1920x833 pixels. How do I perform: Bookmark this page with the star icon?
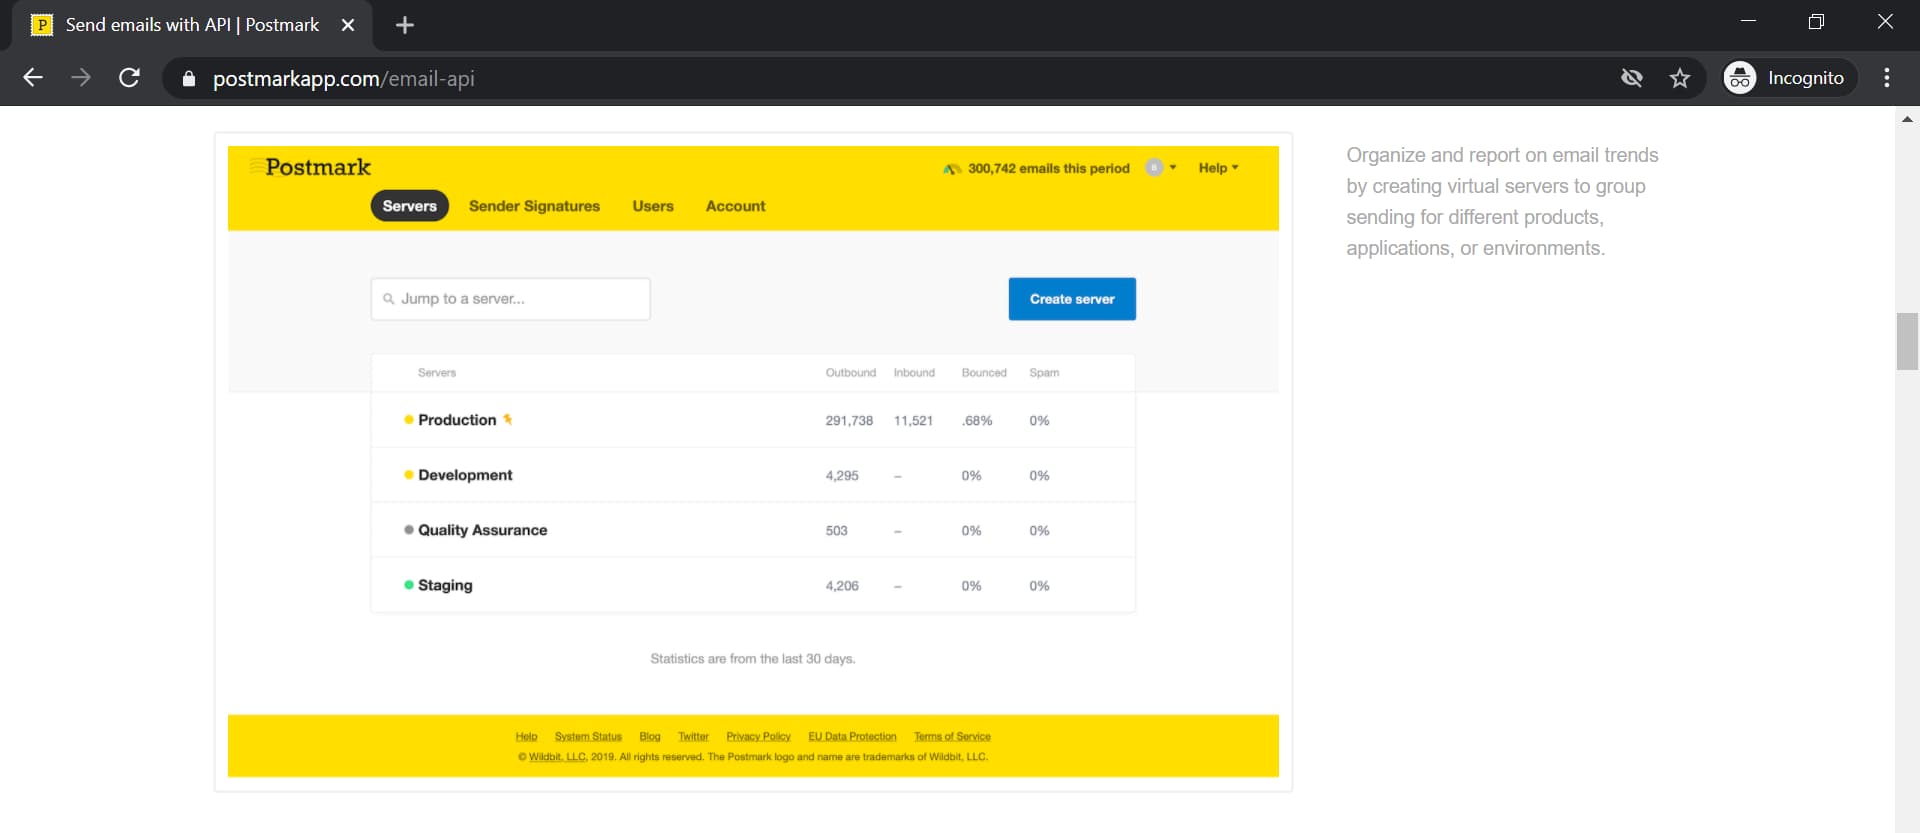coord(1680,78)
